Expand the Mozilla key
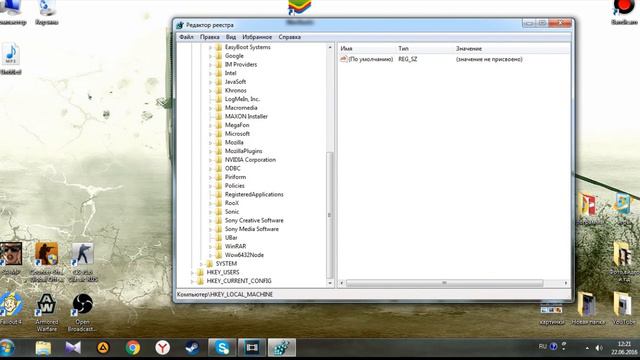The width and height of the screenshot is (640, 360). 210,142
